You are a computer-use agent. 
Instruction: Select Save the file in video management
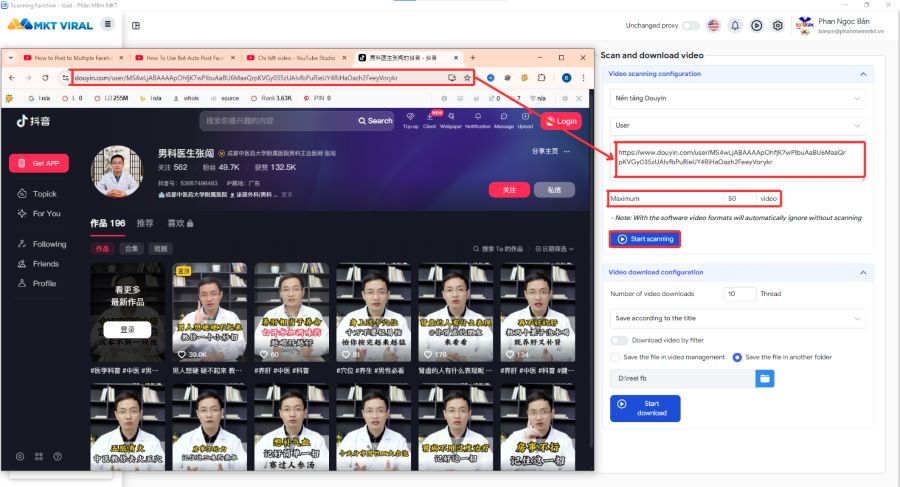(x=615, y=357)
